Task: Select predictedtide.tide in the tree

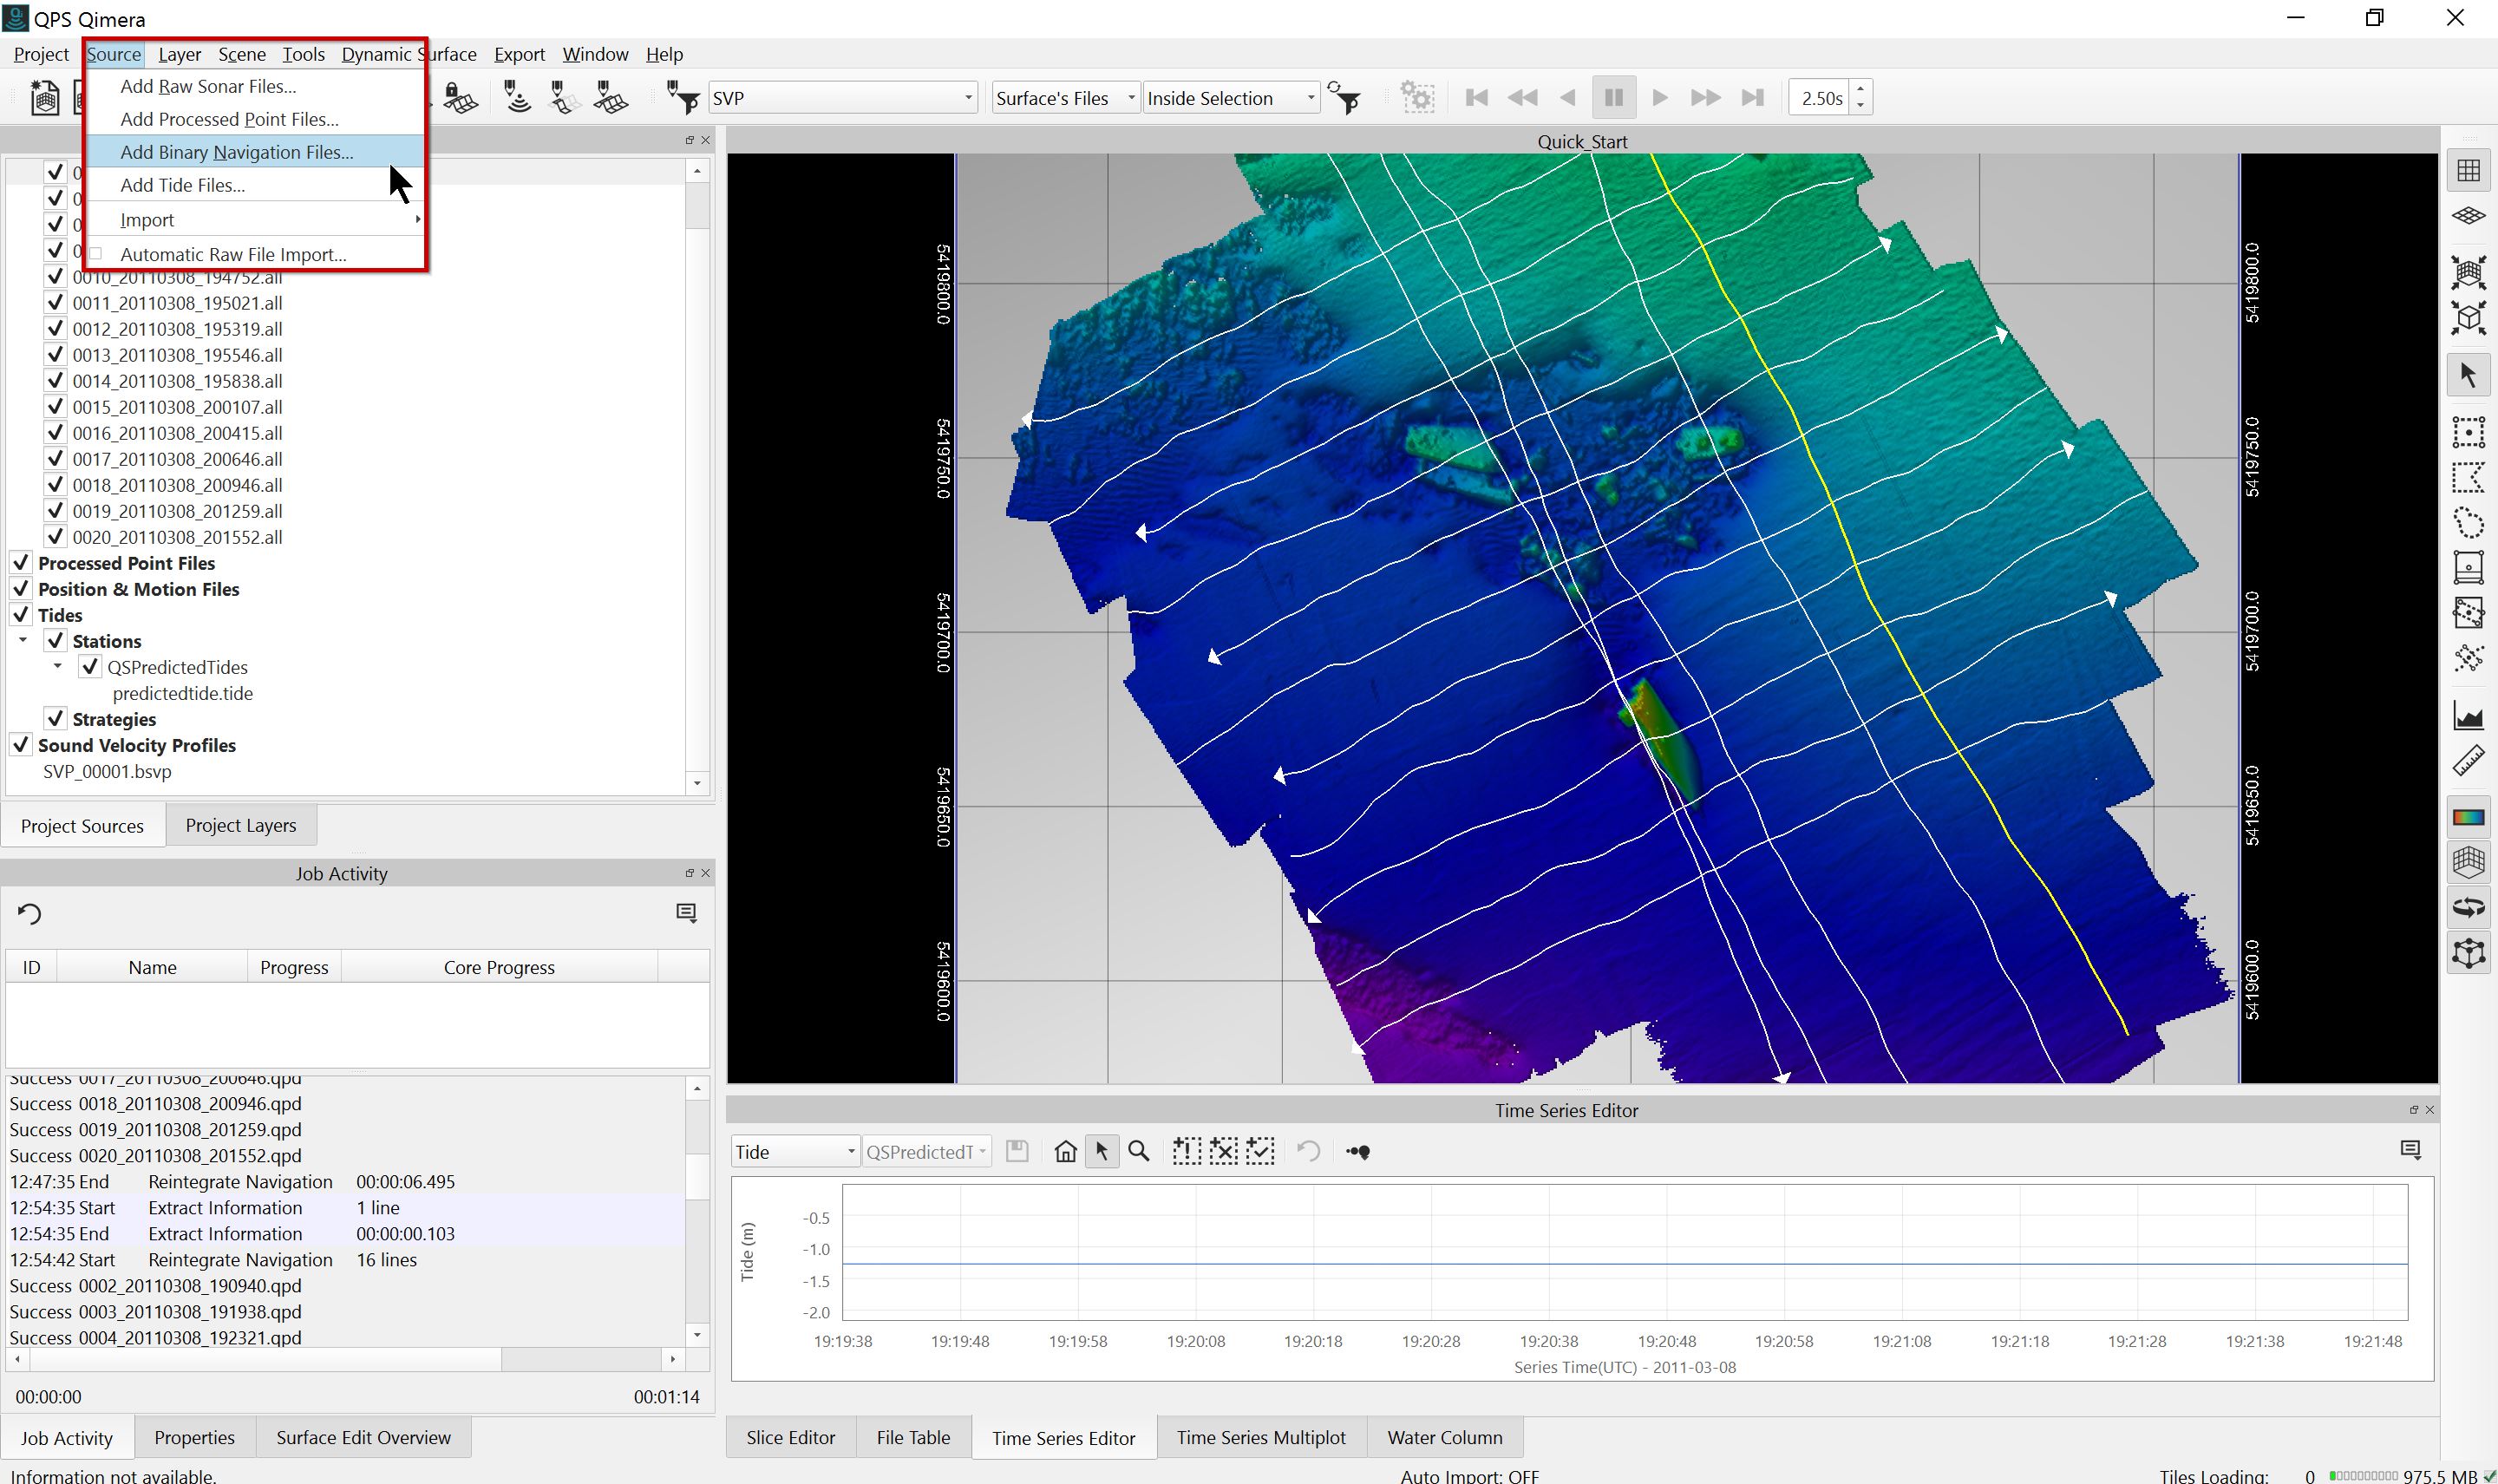Action: pyautogui.click(x=182, y=693)
